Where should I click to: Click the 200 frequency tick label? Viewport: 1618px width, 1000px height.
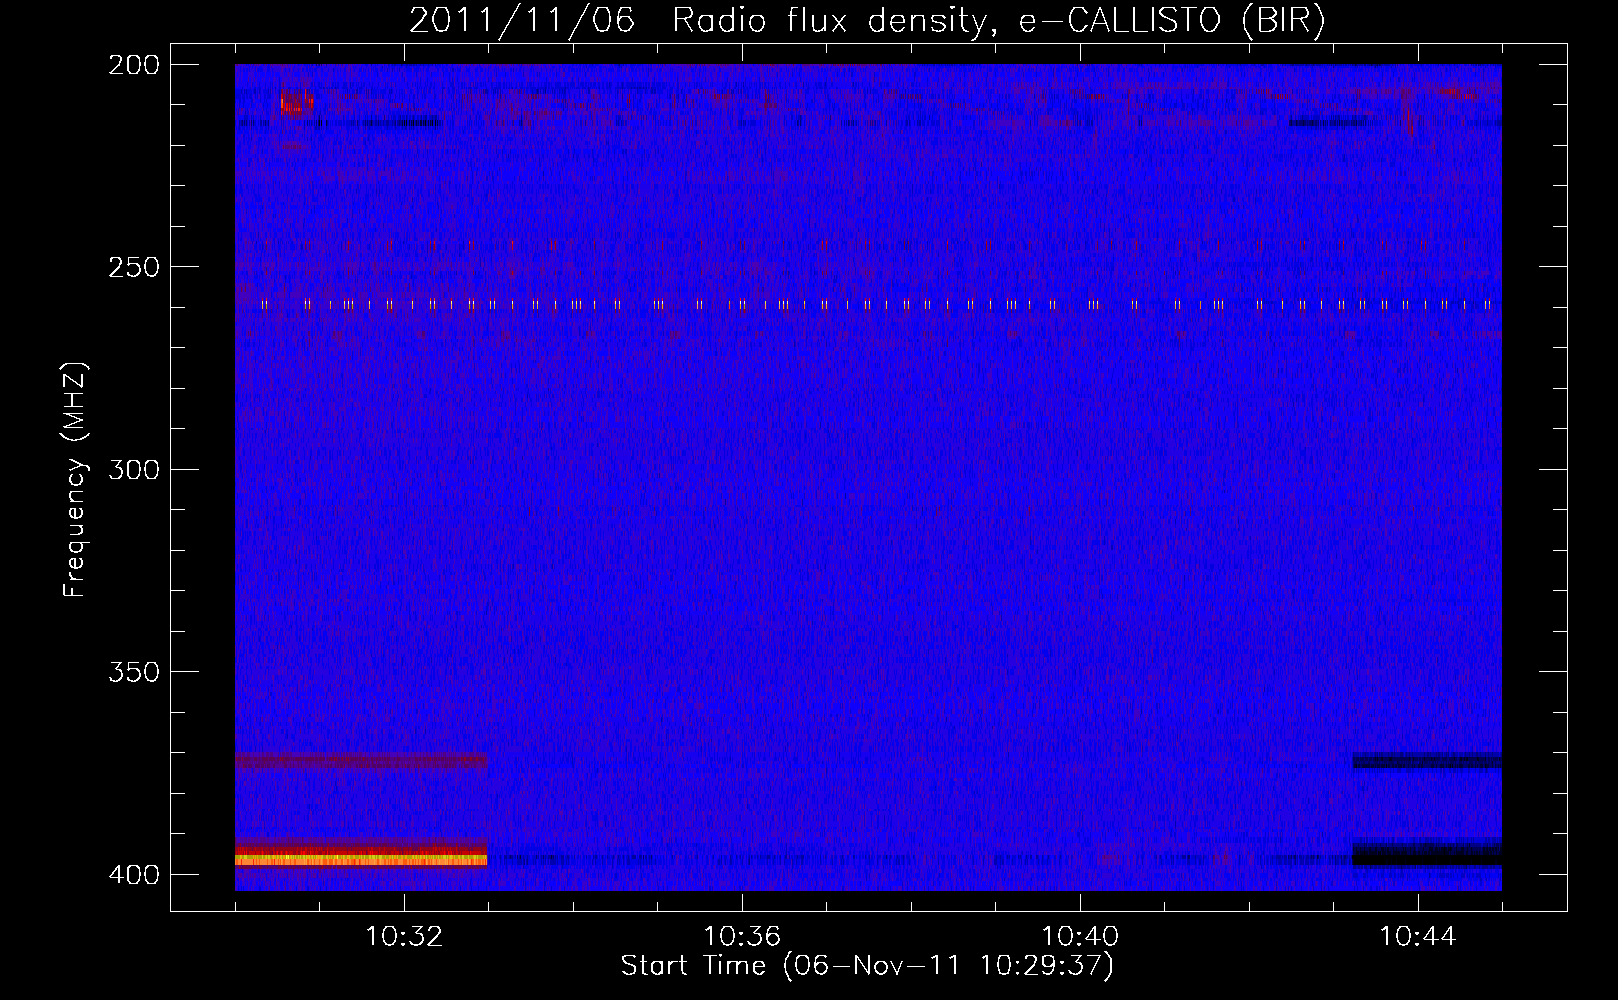(x=133, y=65)
